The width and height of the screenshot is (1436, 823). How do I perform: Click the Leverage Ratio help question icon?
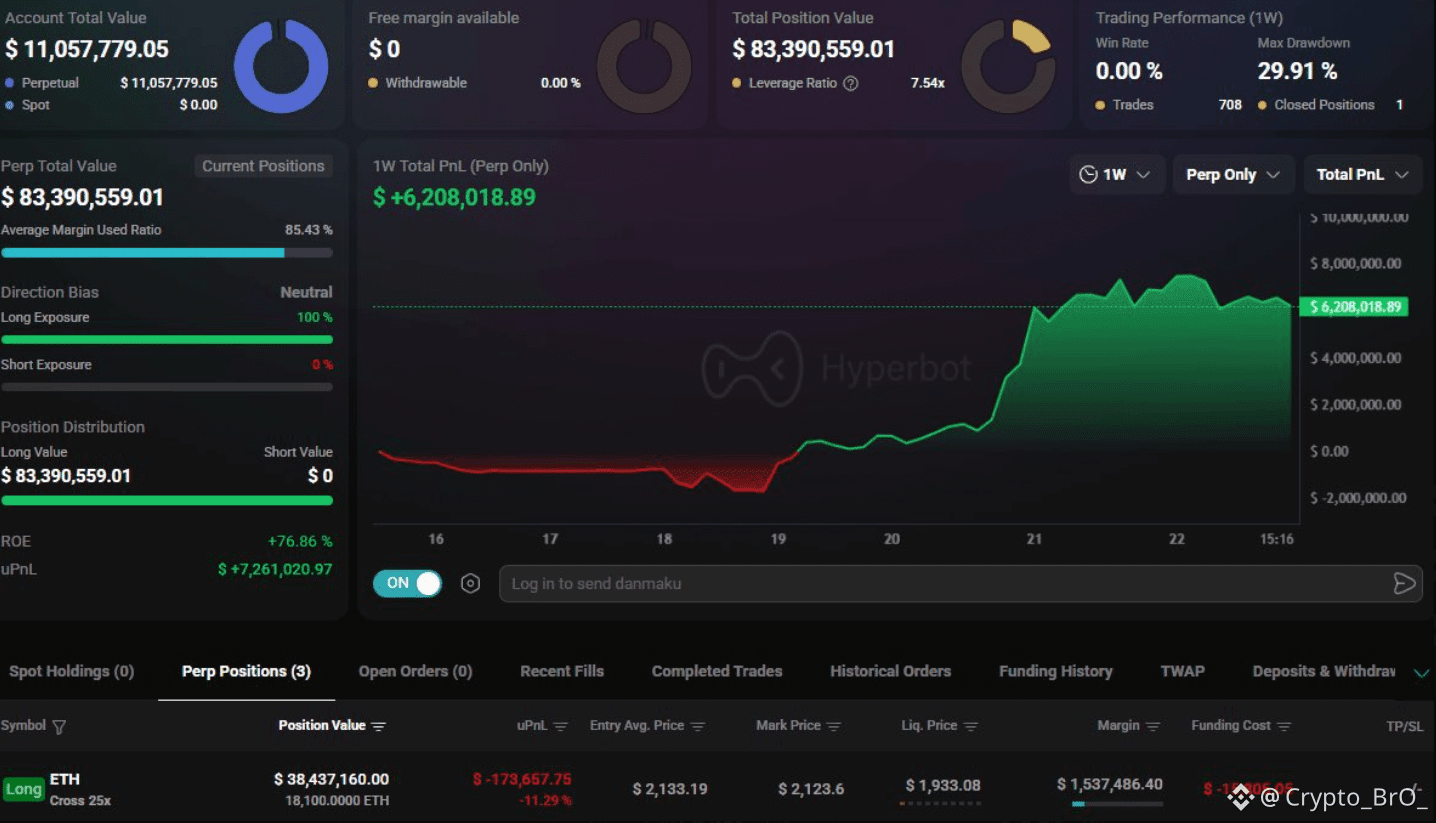point(851,83)
